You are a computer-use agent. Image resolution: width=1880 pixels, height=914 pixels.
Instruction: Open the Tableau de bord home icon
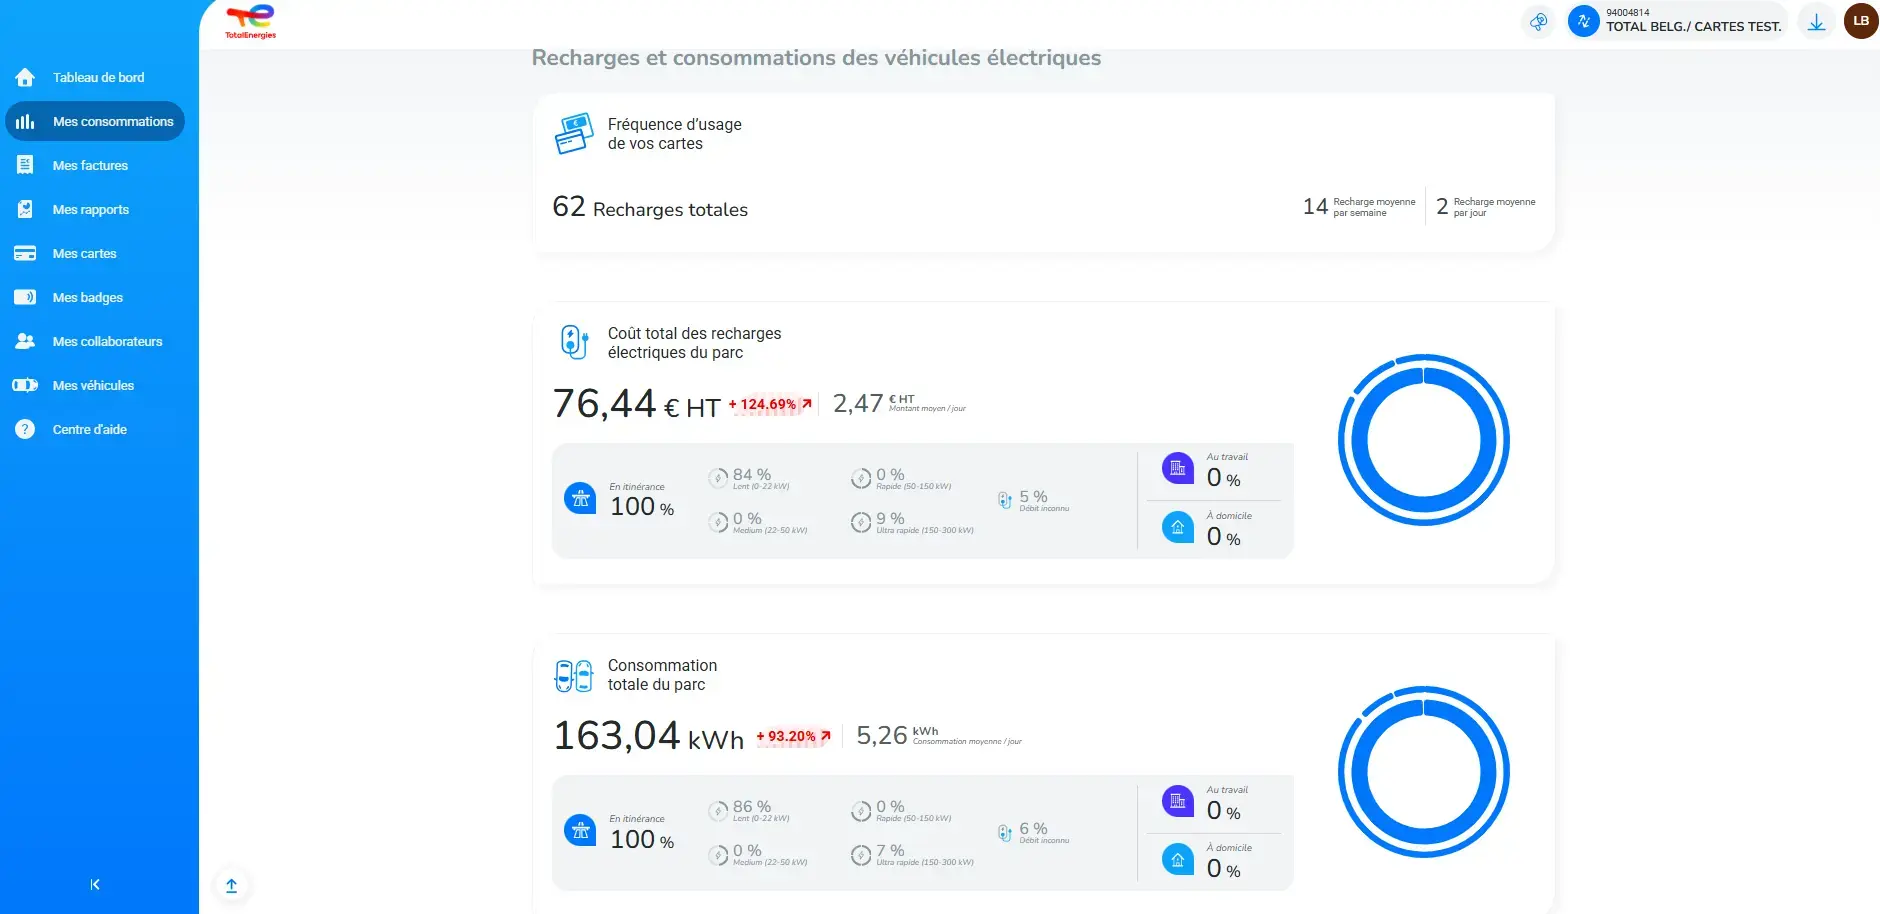[x=24, y=76]
